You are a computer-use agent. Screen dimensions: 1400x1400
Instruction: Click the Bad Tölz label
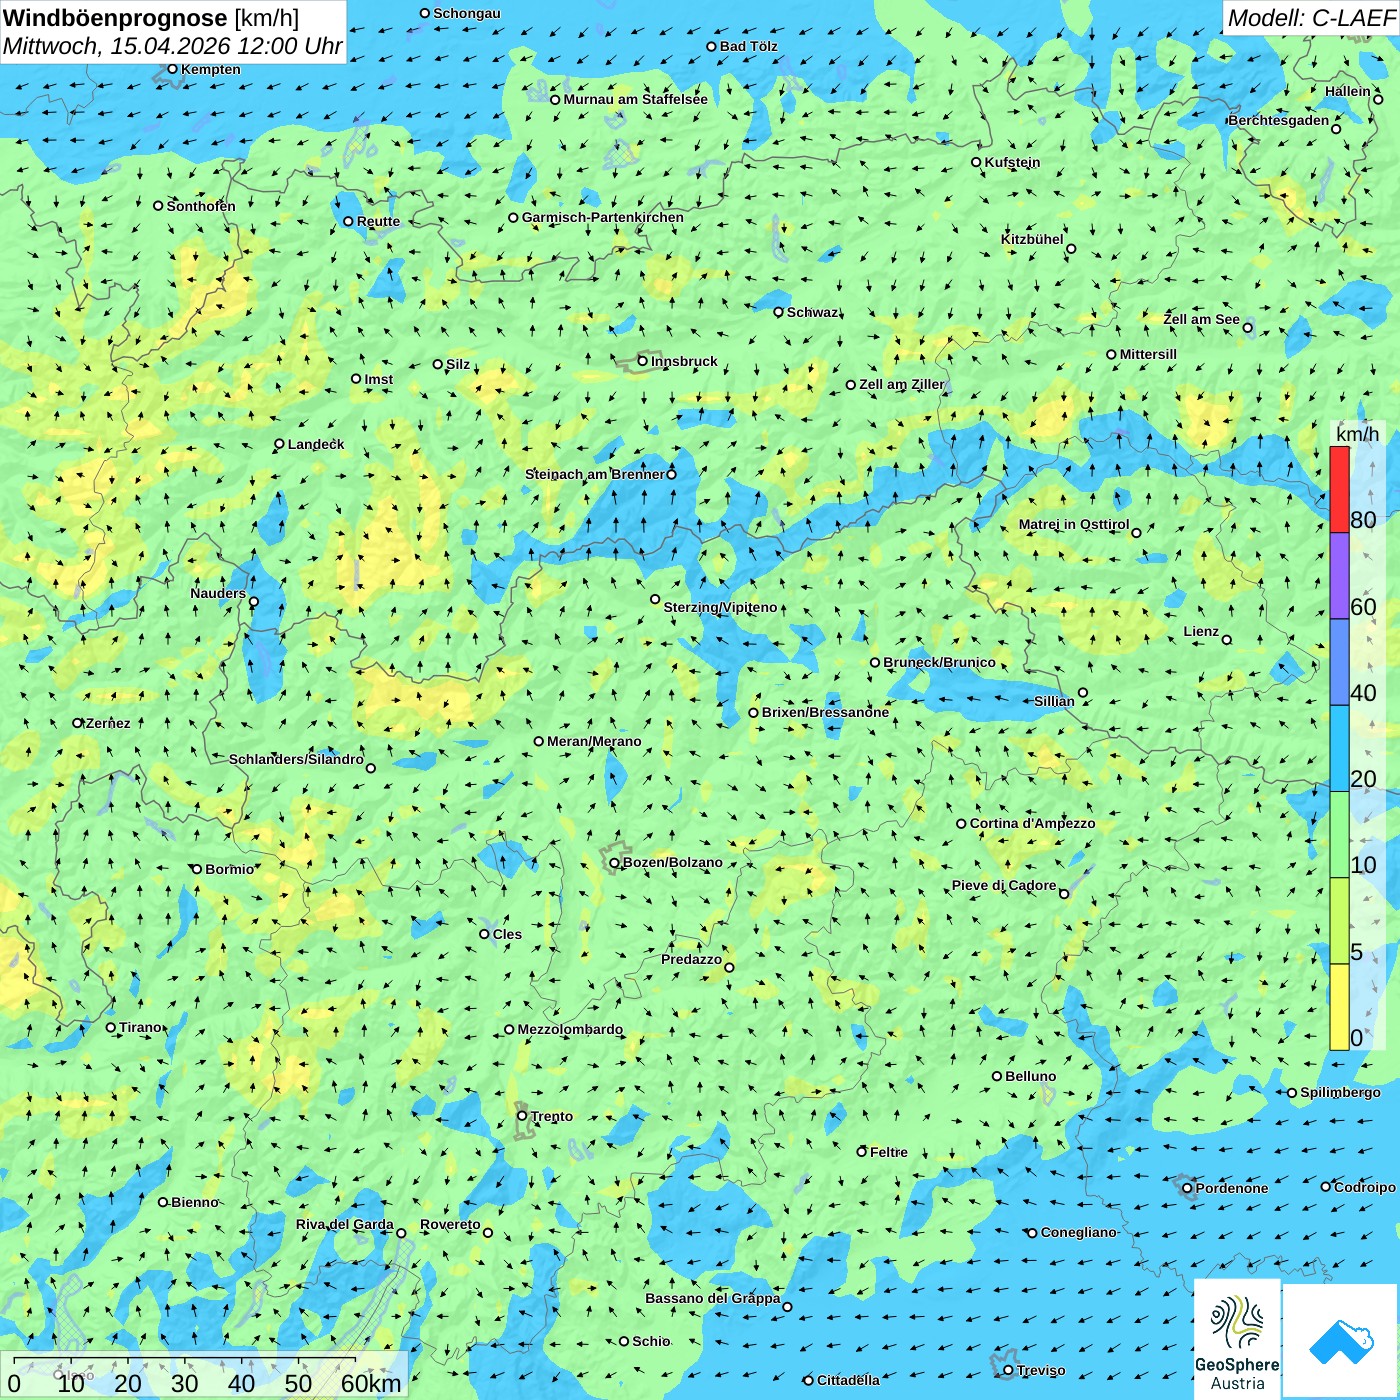pos(749,46)
